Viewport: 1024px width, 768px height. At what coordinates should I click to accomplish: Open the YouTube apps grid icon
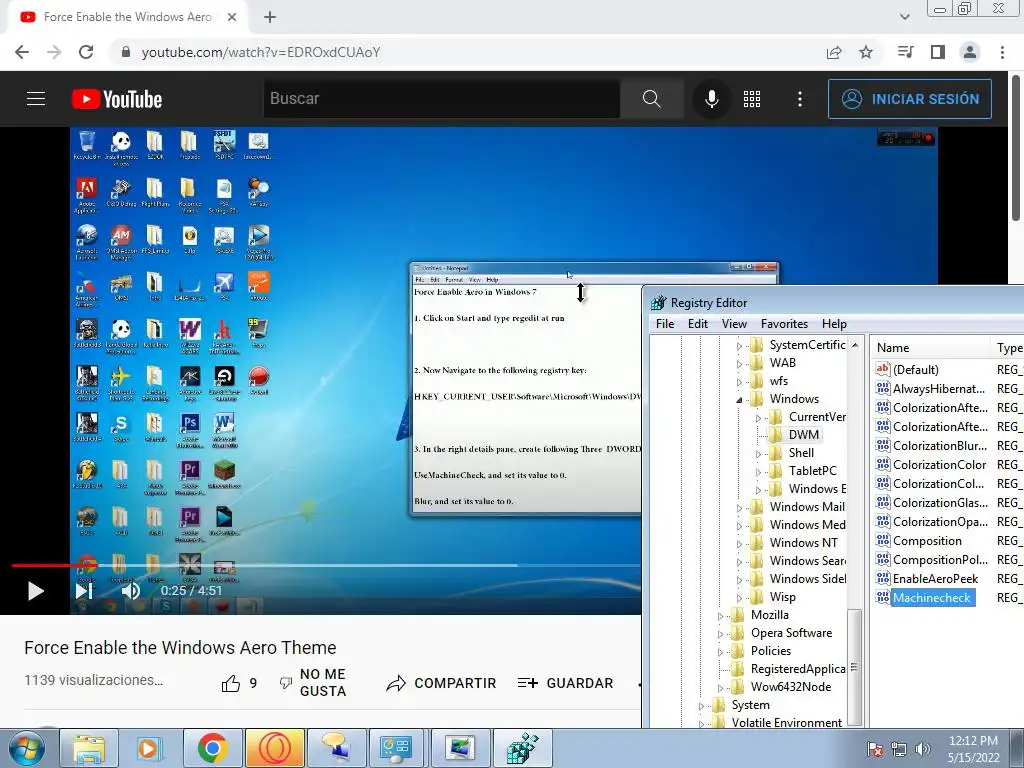click(752, 99)
